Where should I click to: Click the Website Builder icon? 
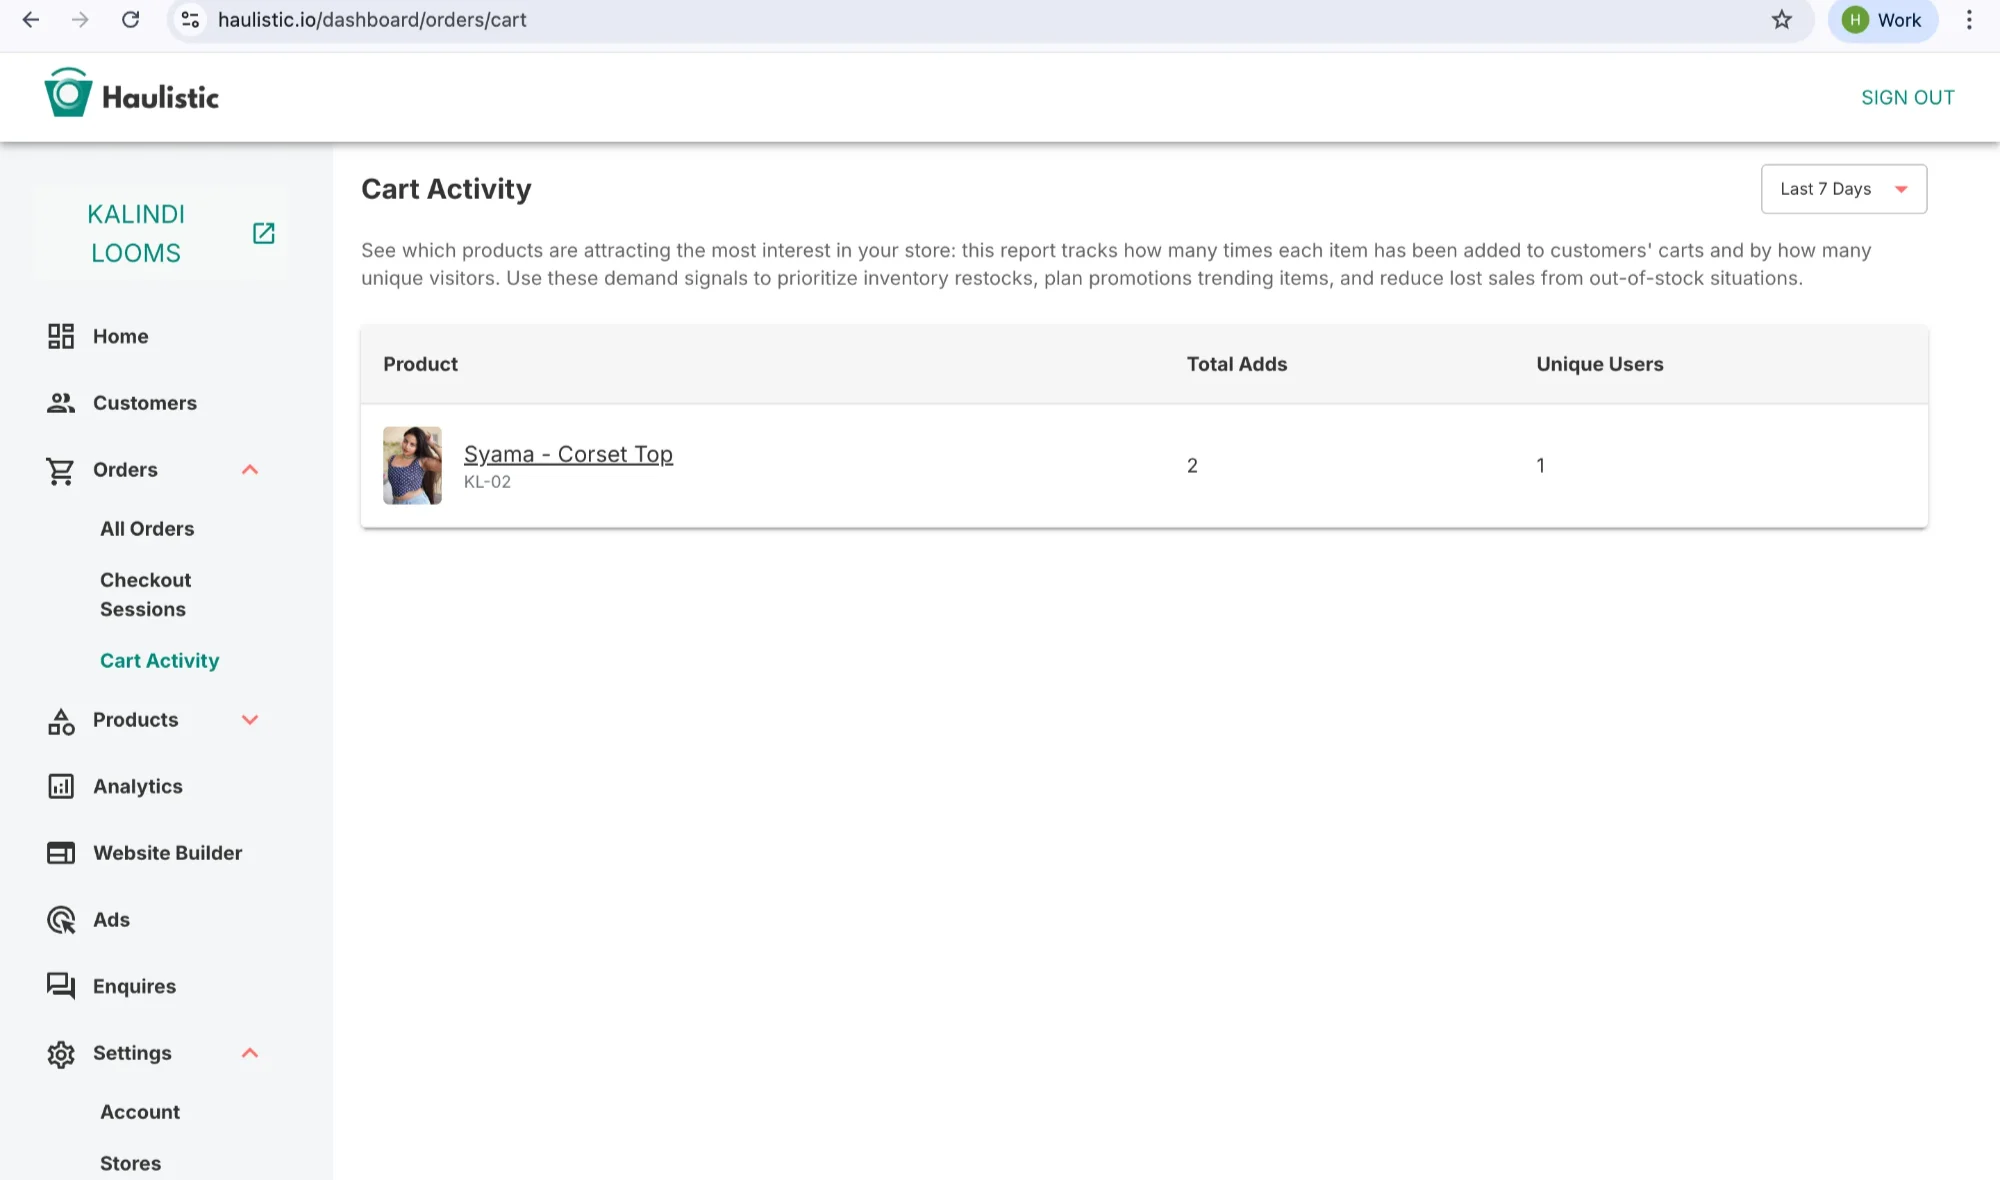61,853
